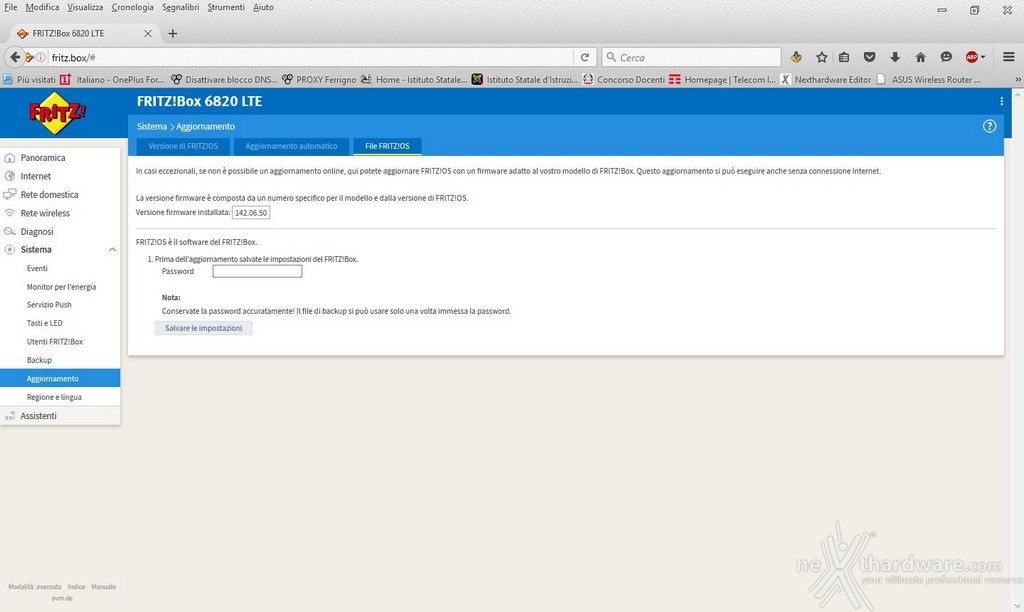Bookmark this page with the star icon
Screen dimensions: 1024x612
coord(822,57)
